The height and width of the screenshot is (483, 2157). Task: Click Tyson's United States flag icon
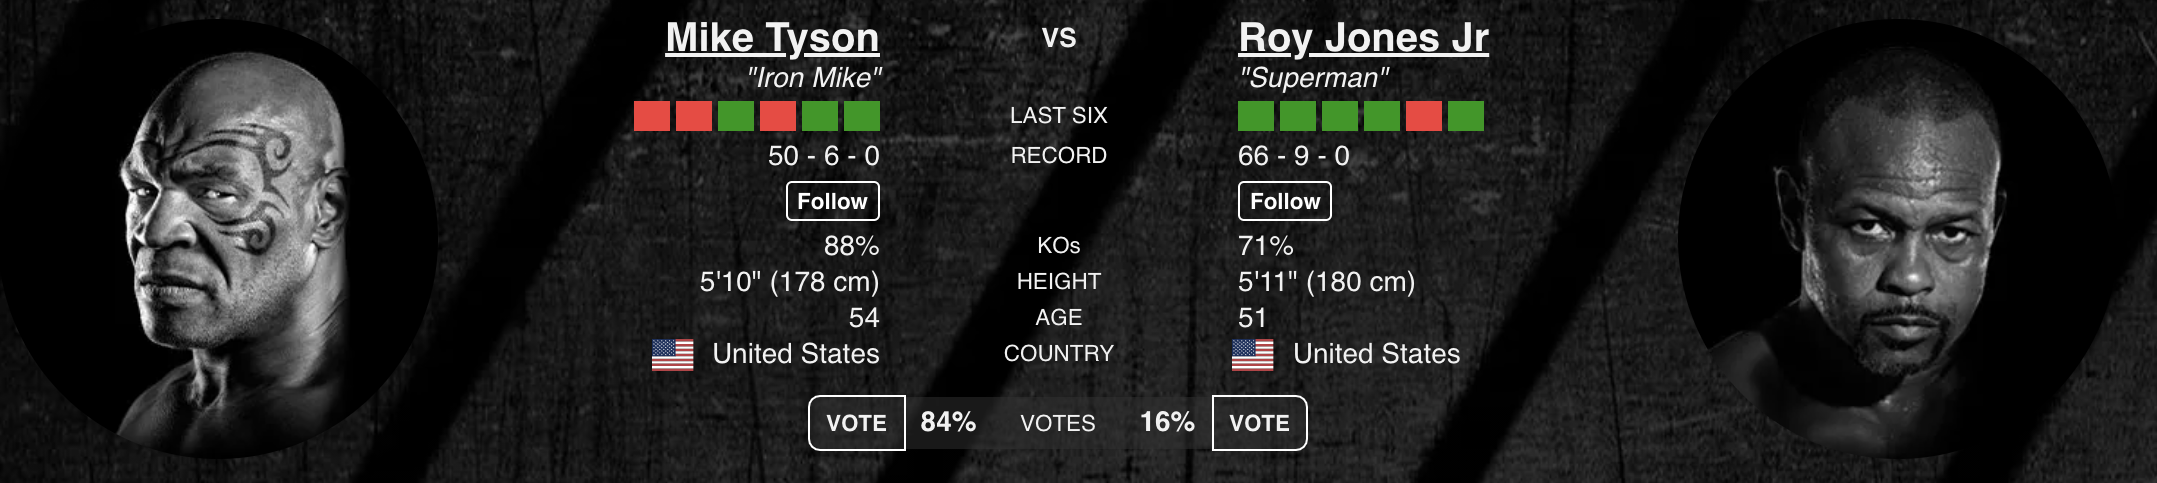673,354
